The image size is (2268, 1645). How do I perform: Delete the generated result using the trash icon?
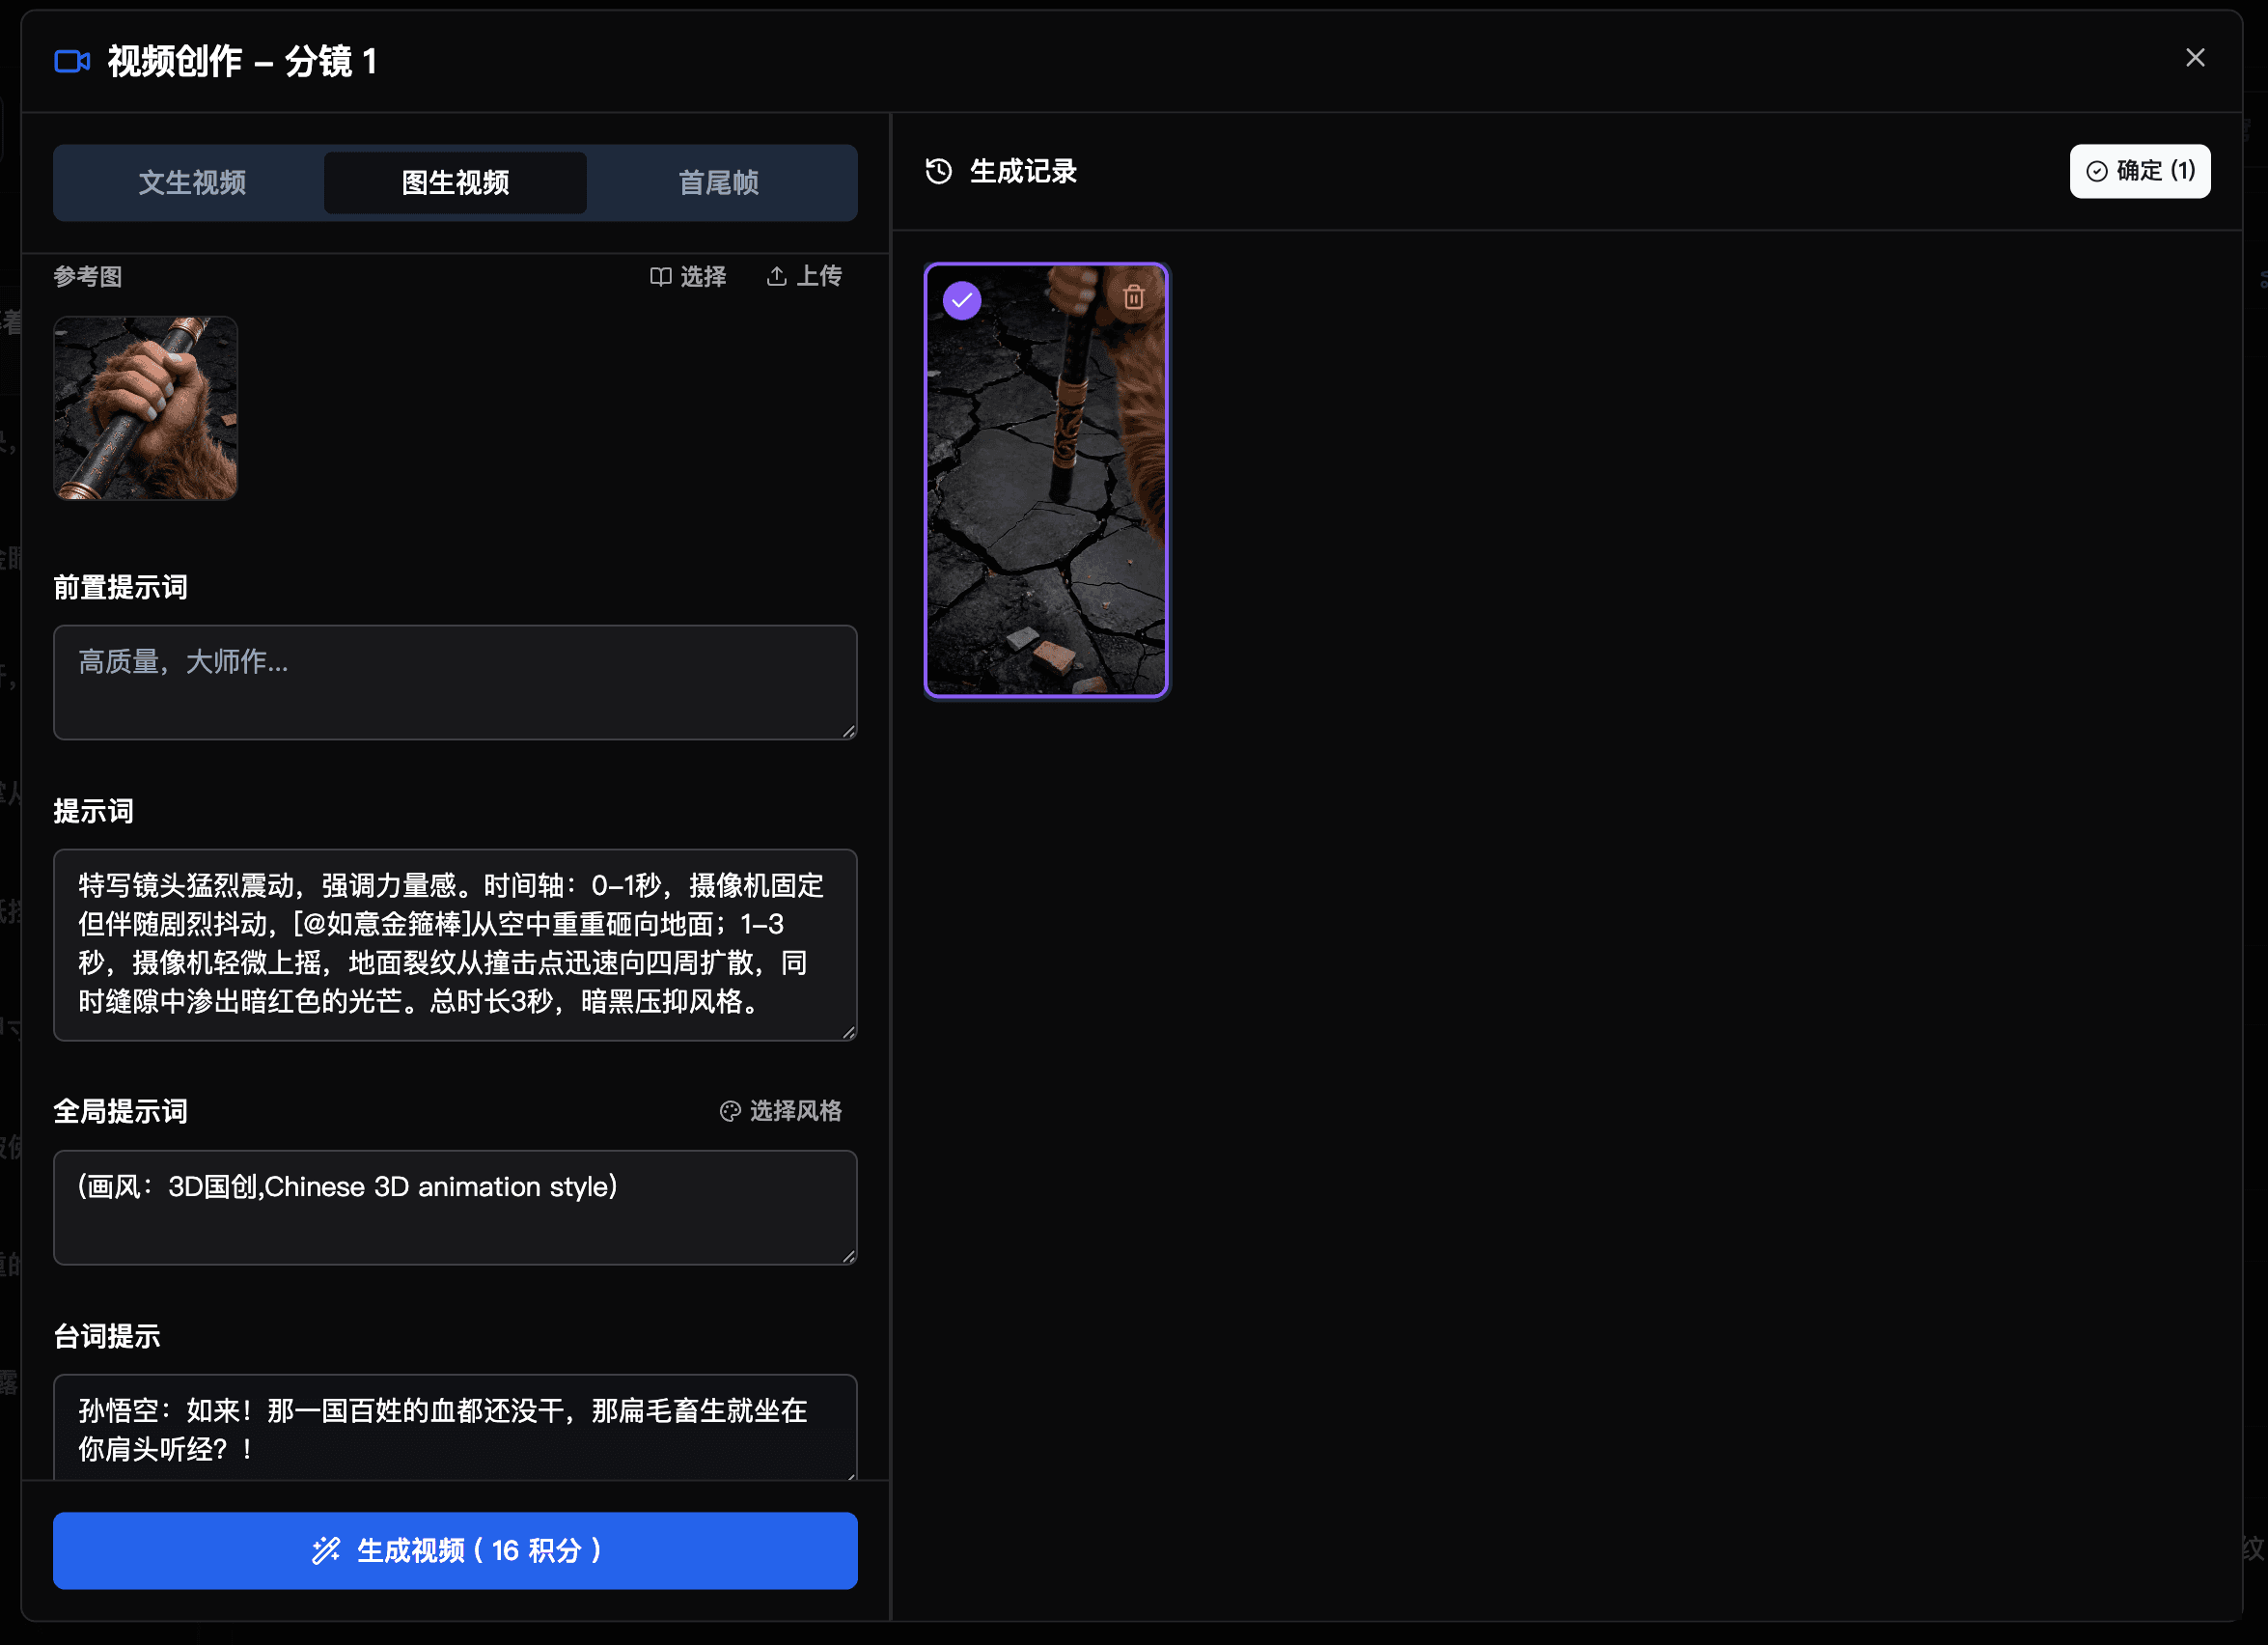[x=1133, y=297]
